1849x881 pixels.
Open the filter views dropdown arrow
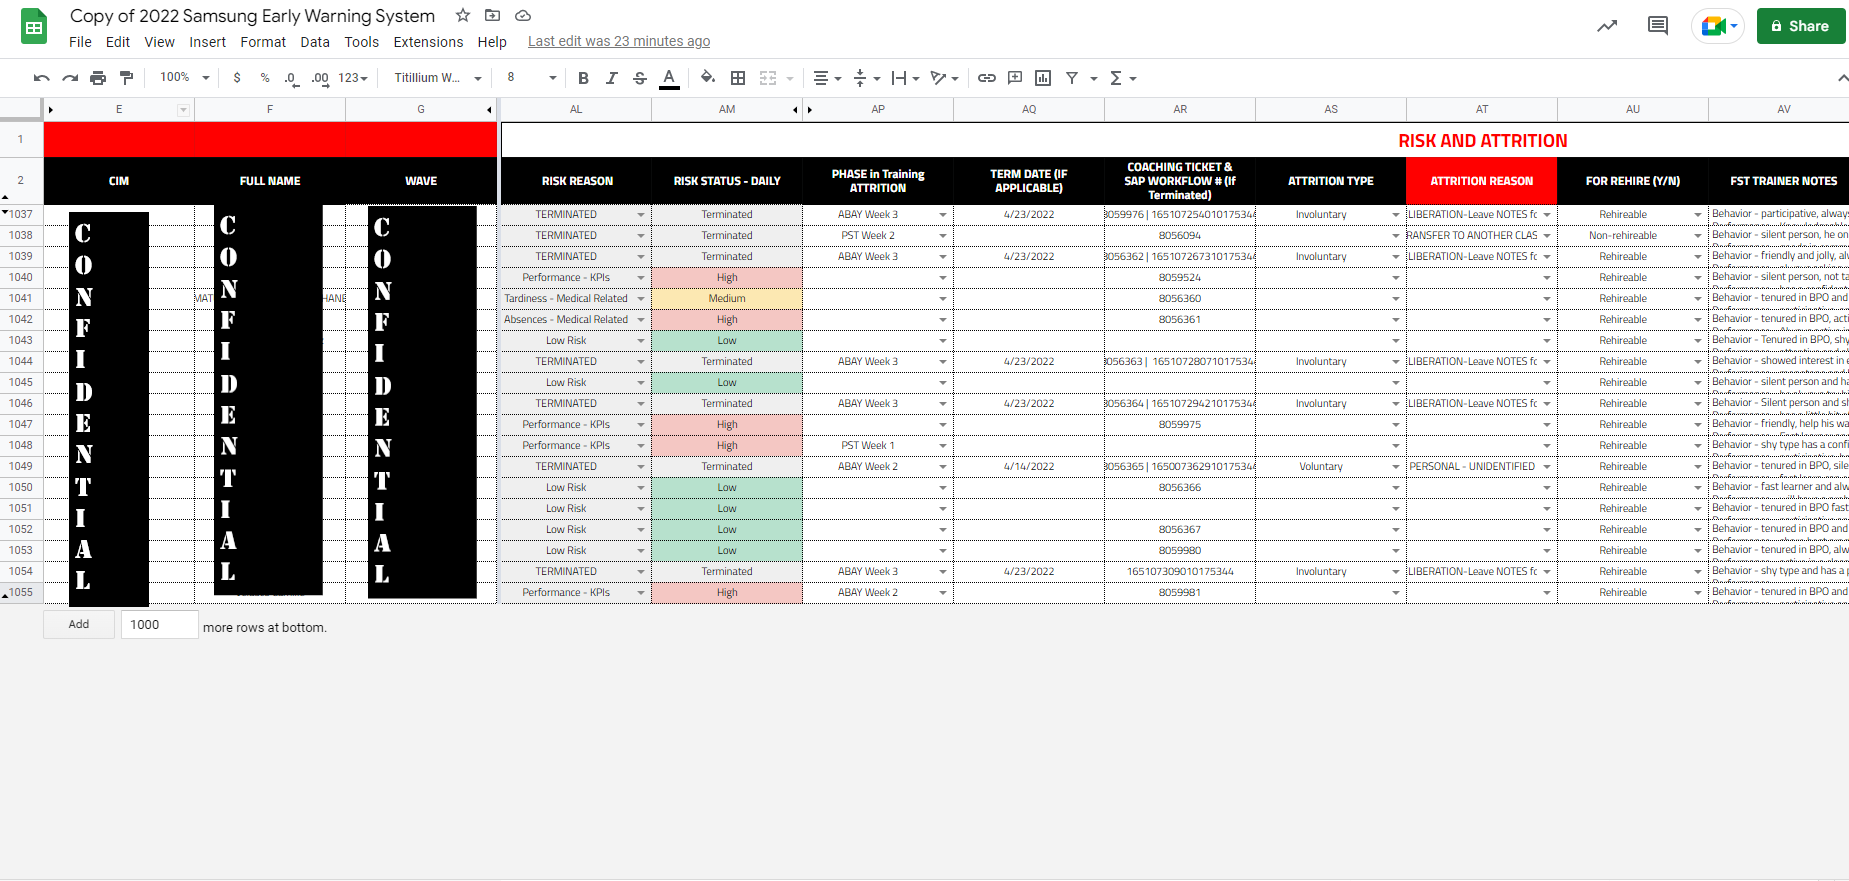(x=1093, y=78)
